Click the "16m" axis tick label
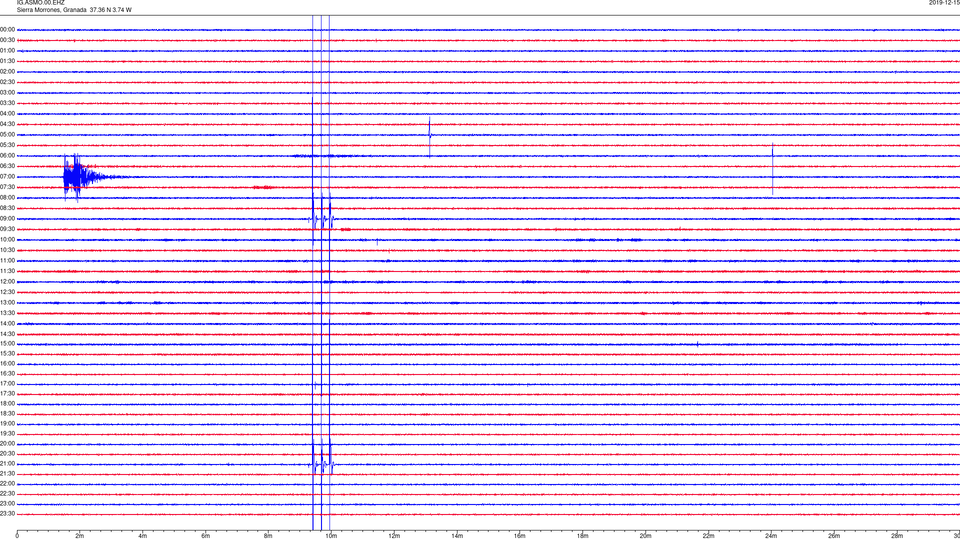960x540 pixels. coord(520,536)
